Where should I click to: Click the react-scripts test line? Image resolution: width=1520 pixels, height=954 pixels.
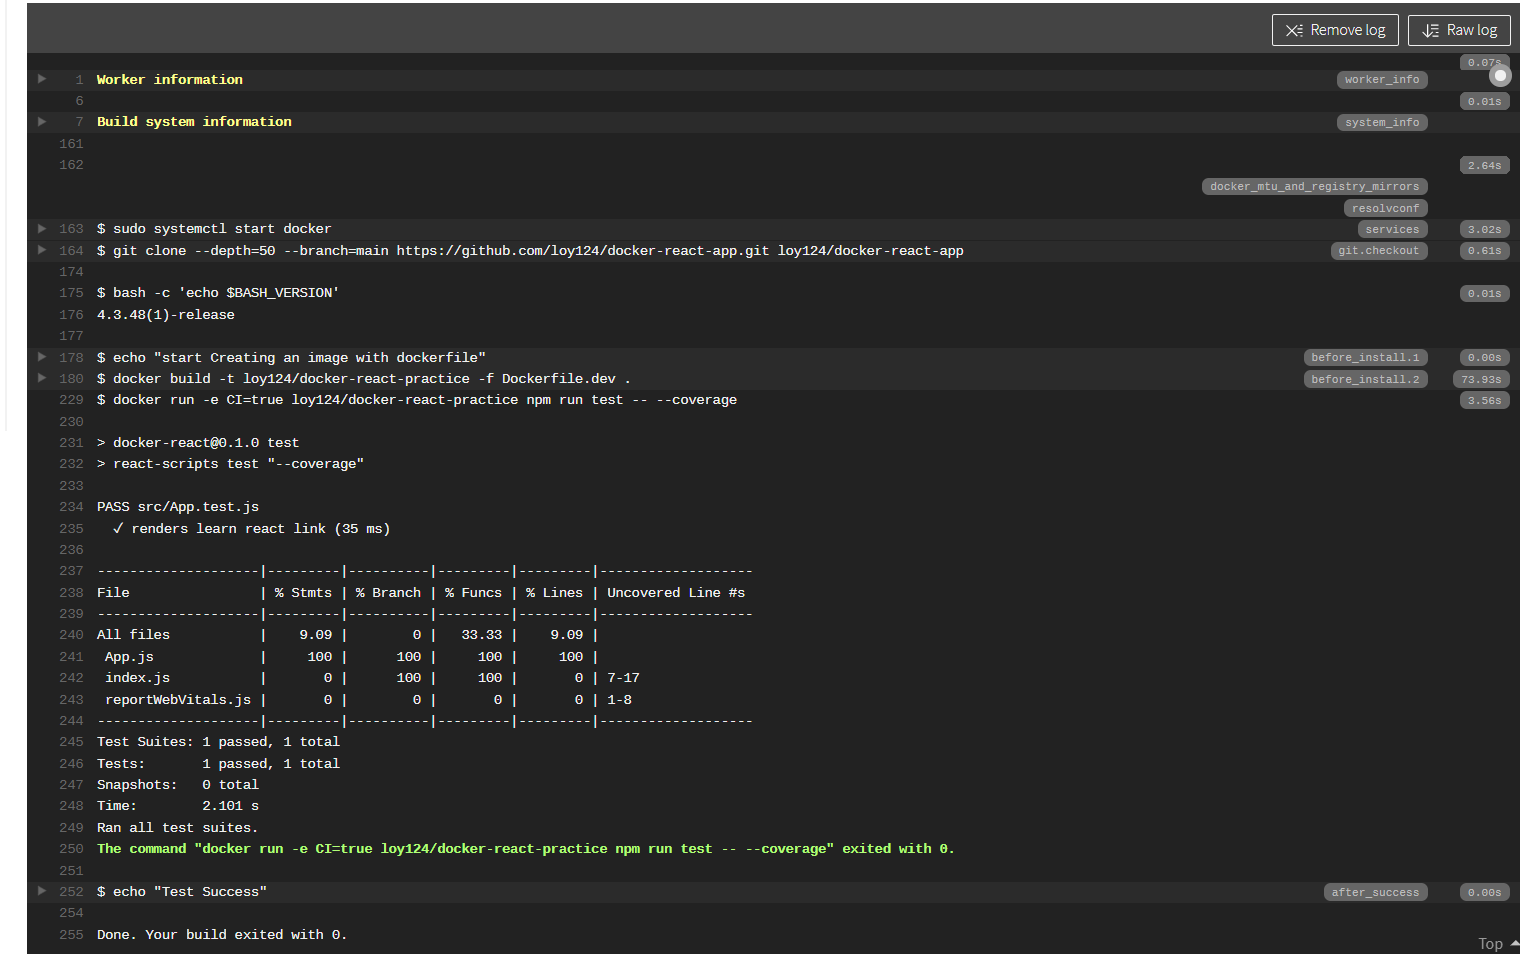click(x=230, y=464)
